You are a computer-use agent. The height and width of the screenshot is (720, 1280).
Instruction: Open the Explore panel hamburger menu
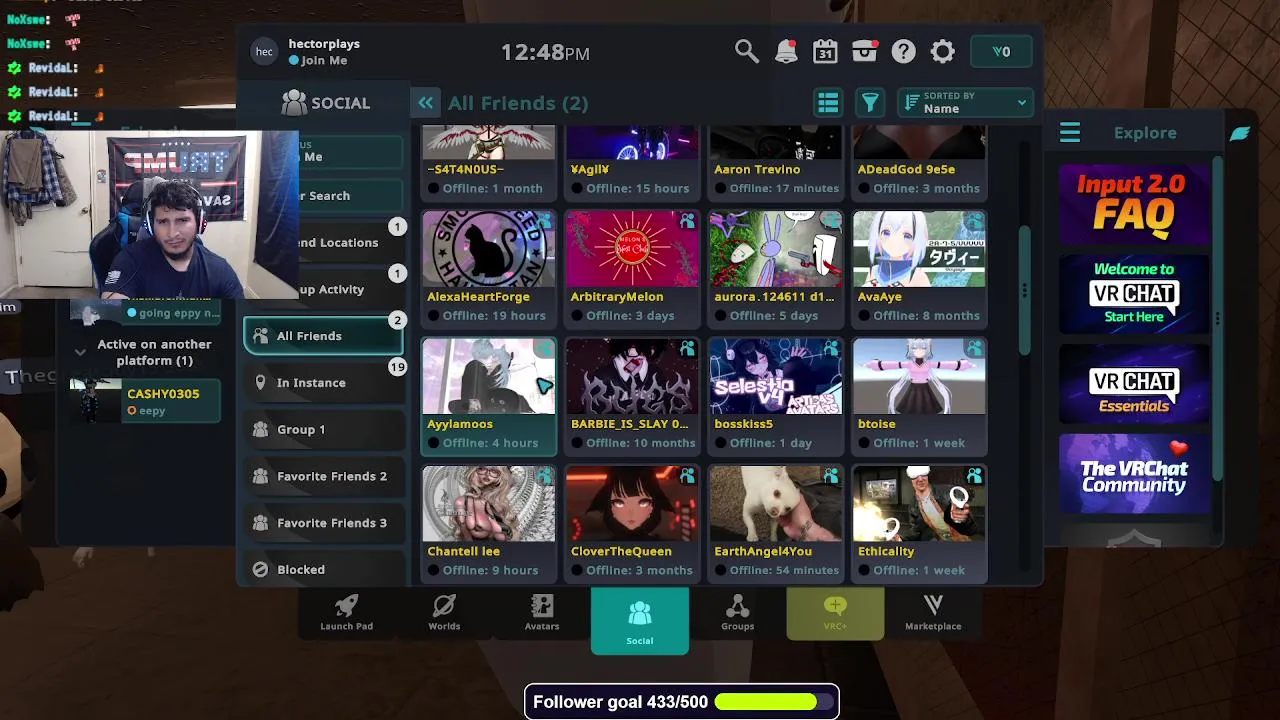(x=1070, y=133)
